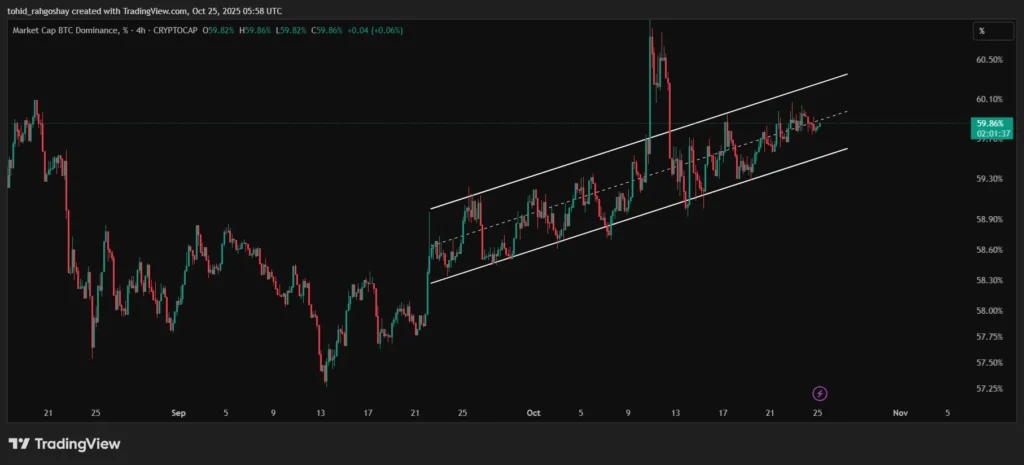Click the purple lightning bolt event icon
Viewport: 1024px width, 465px height.
pyautogui.click(x=820, y=393)
